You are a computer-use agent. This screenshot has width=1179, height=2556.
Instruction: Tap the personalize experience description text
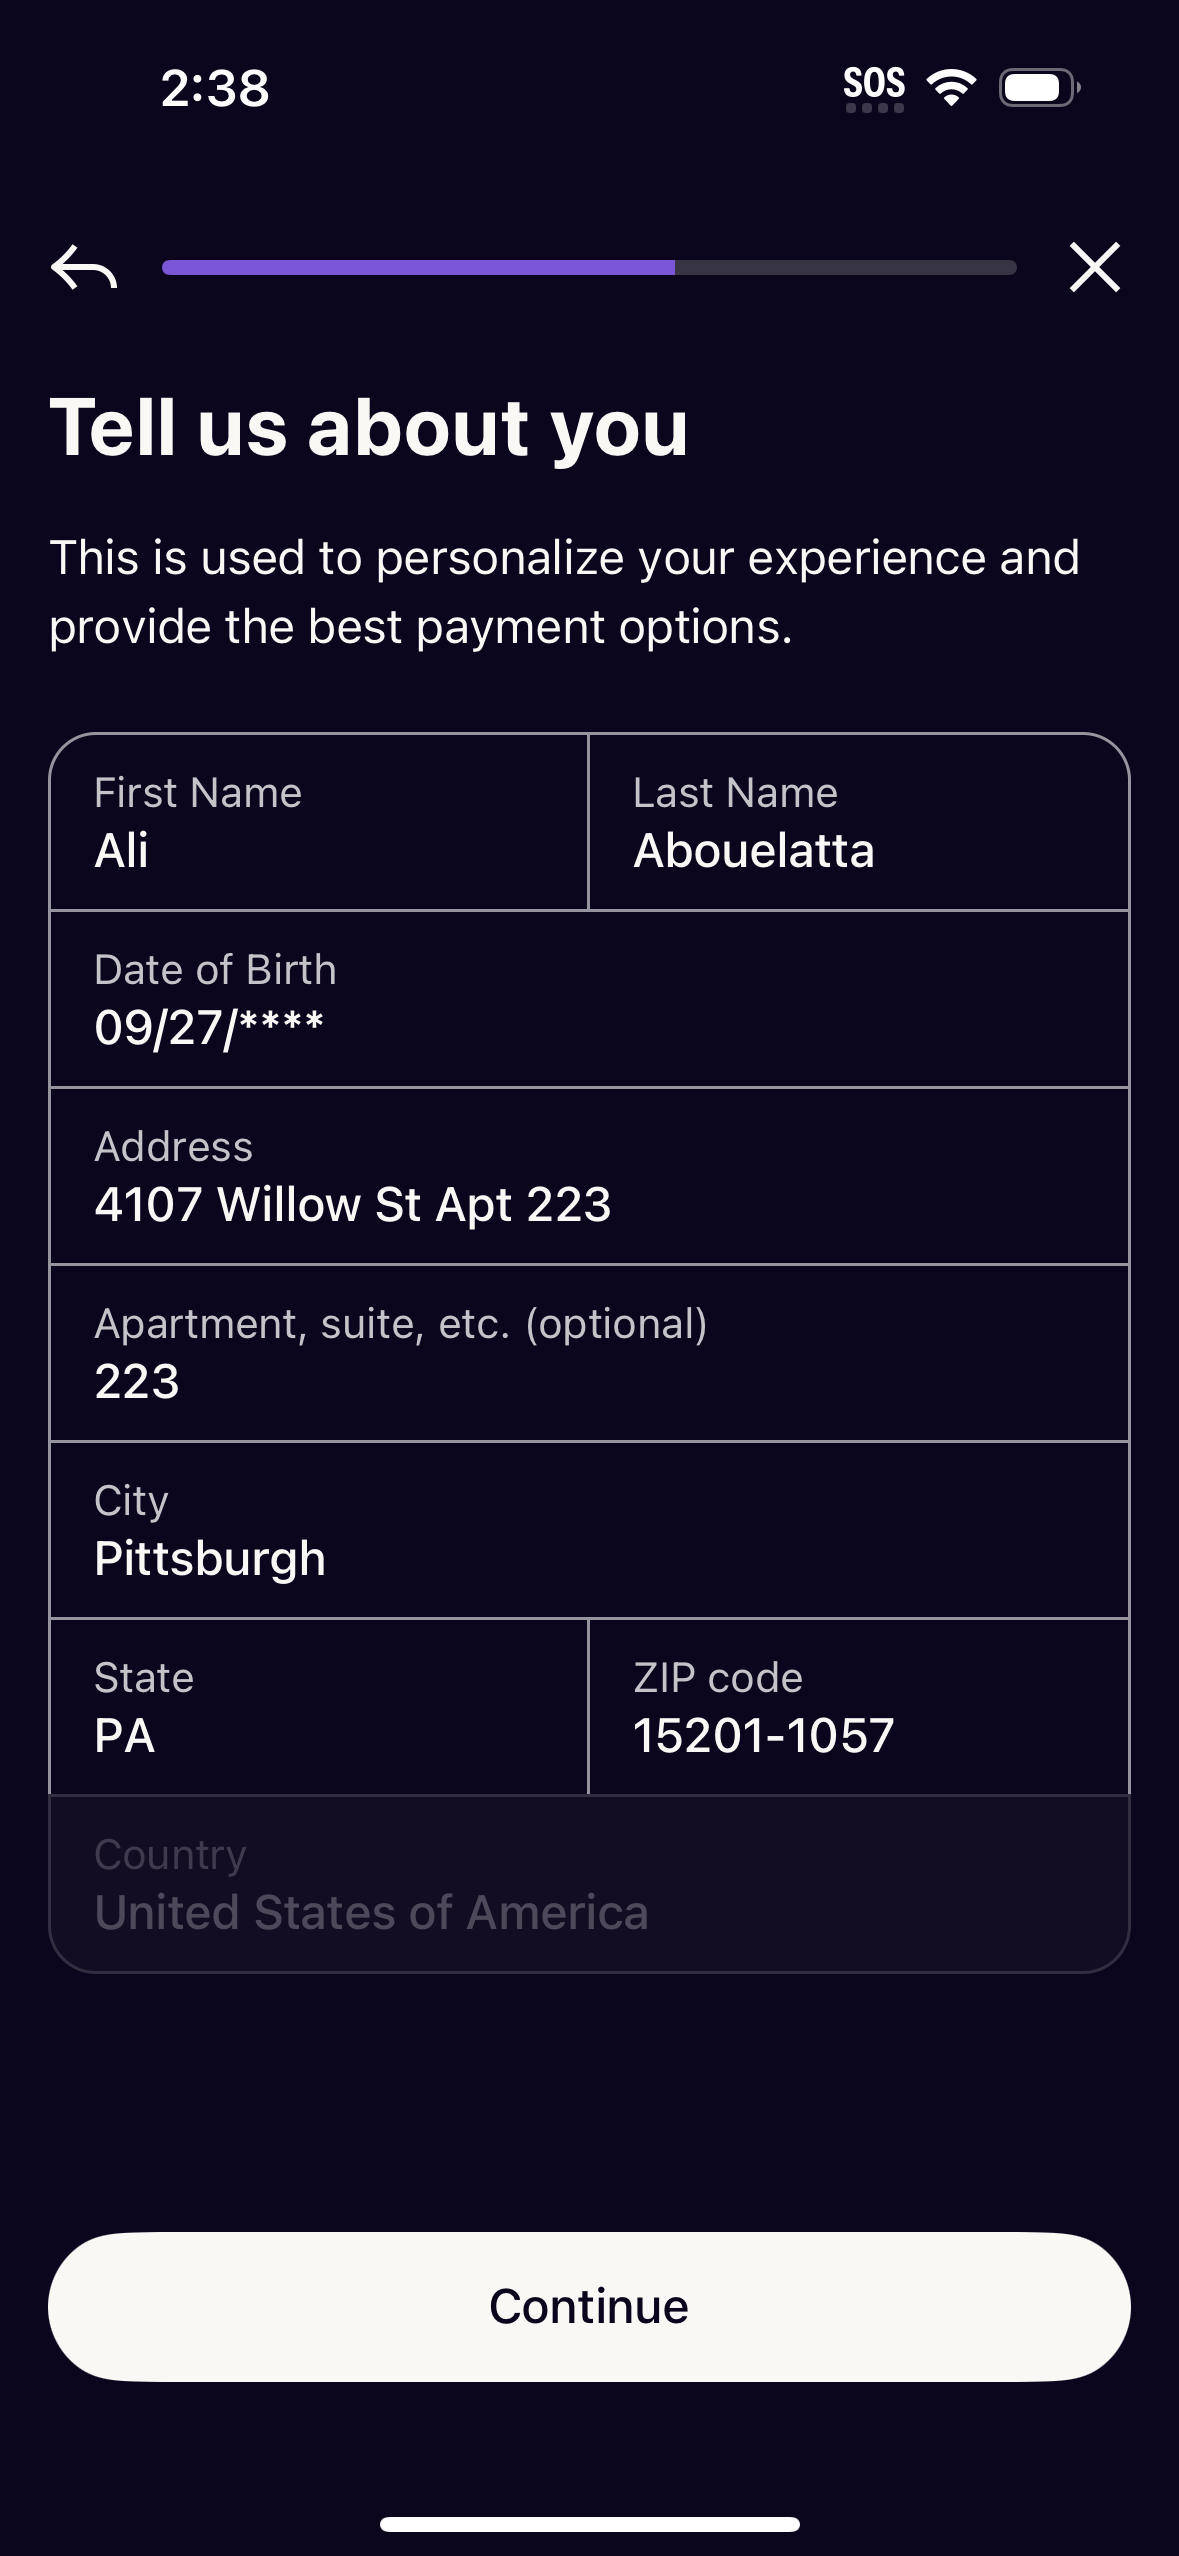[x=564, y=592]
